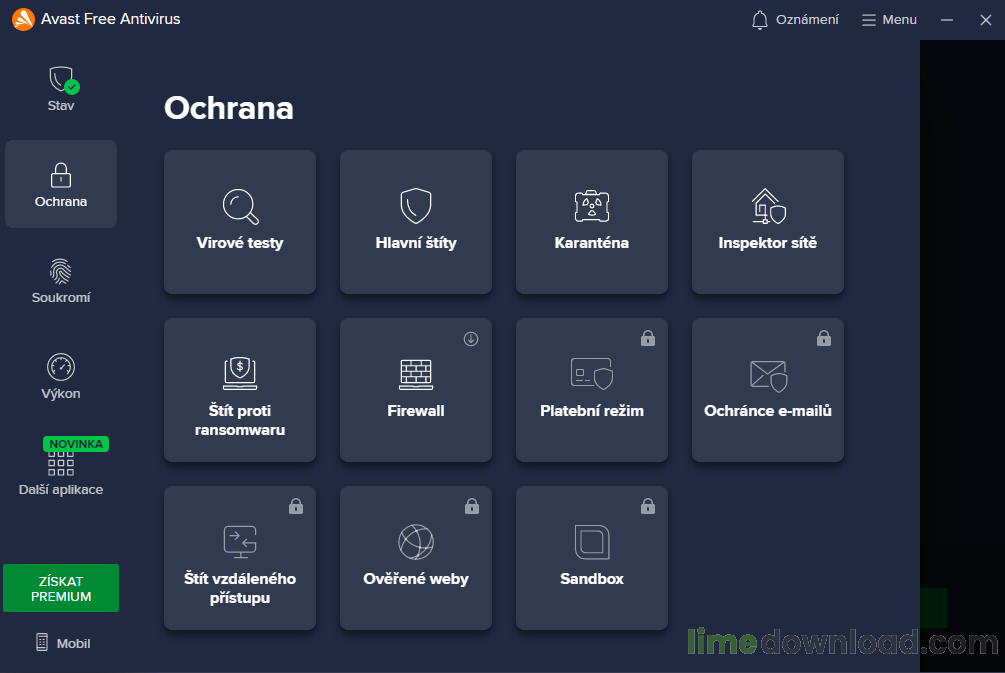Screen dimensions: 1005x673
Task: Open the Výkon performance section
Action: tap(60, 376)
